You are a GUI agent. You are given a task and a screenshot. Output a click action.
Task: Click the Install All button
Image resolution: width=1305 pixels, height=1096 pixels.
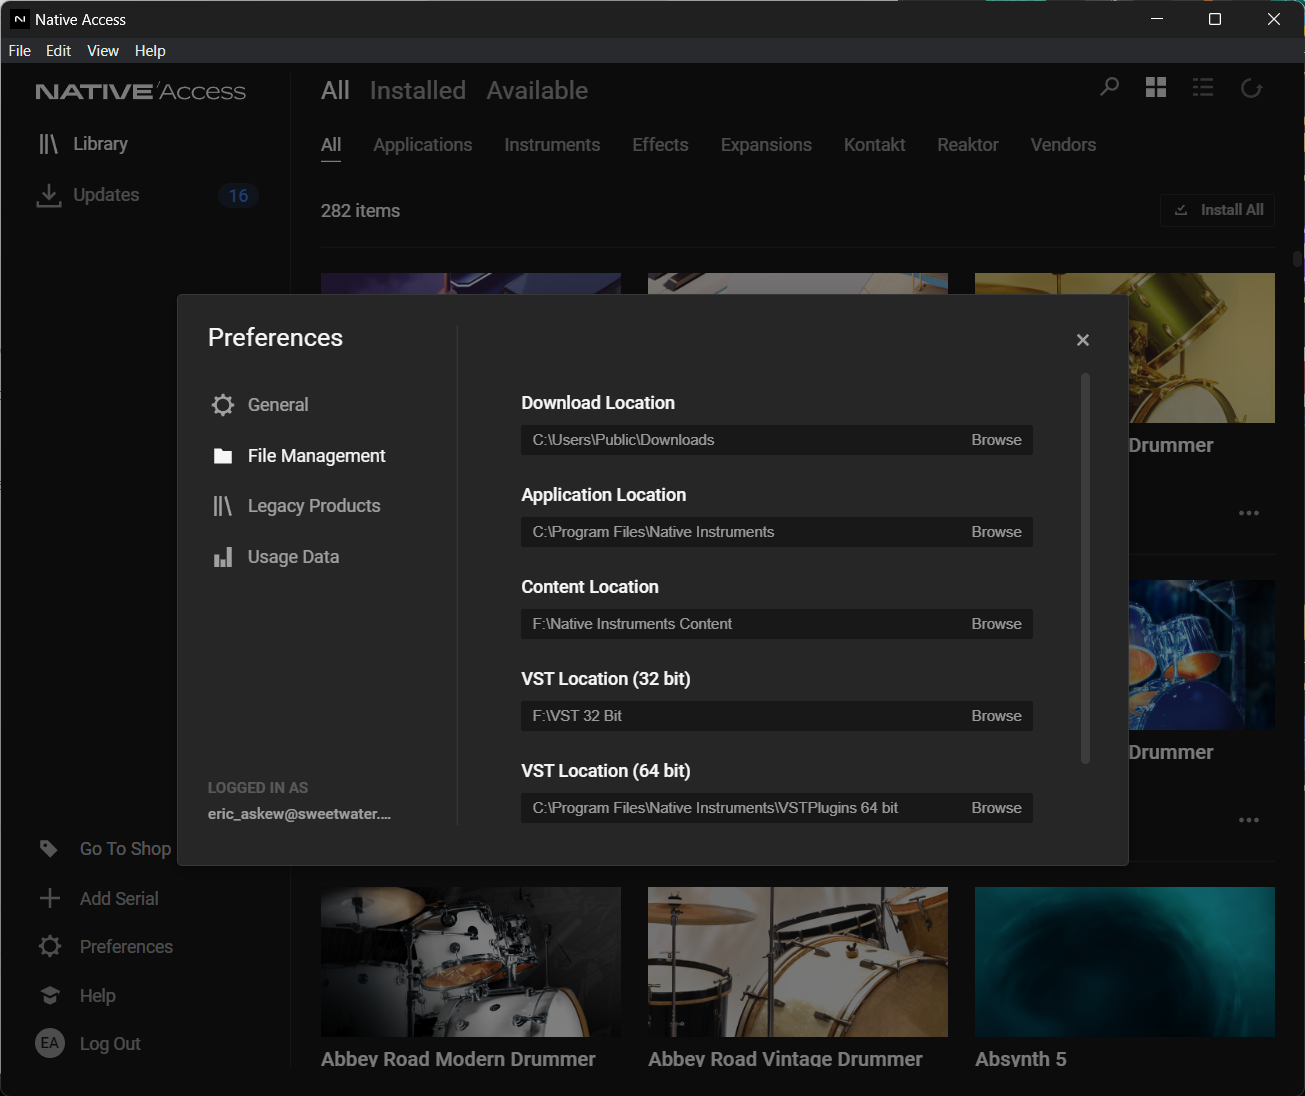pyautogui.click(x=1218, y=210)
